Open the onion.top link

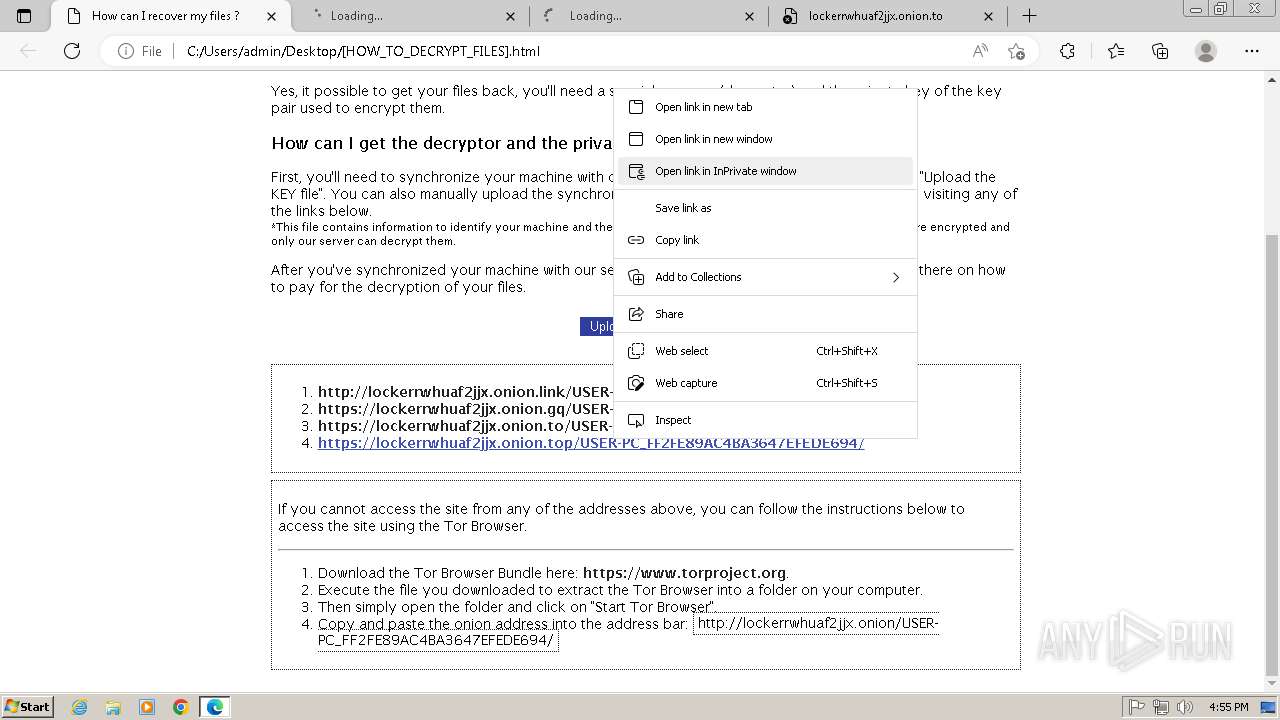point(591,443)
